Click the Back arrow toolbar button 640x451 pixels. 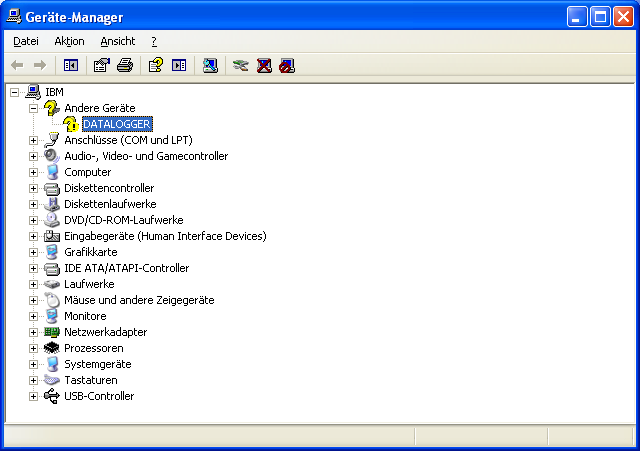[17, 65]
